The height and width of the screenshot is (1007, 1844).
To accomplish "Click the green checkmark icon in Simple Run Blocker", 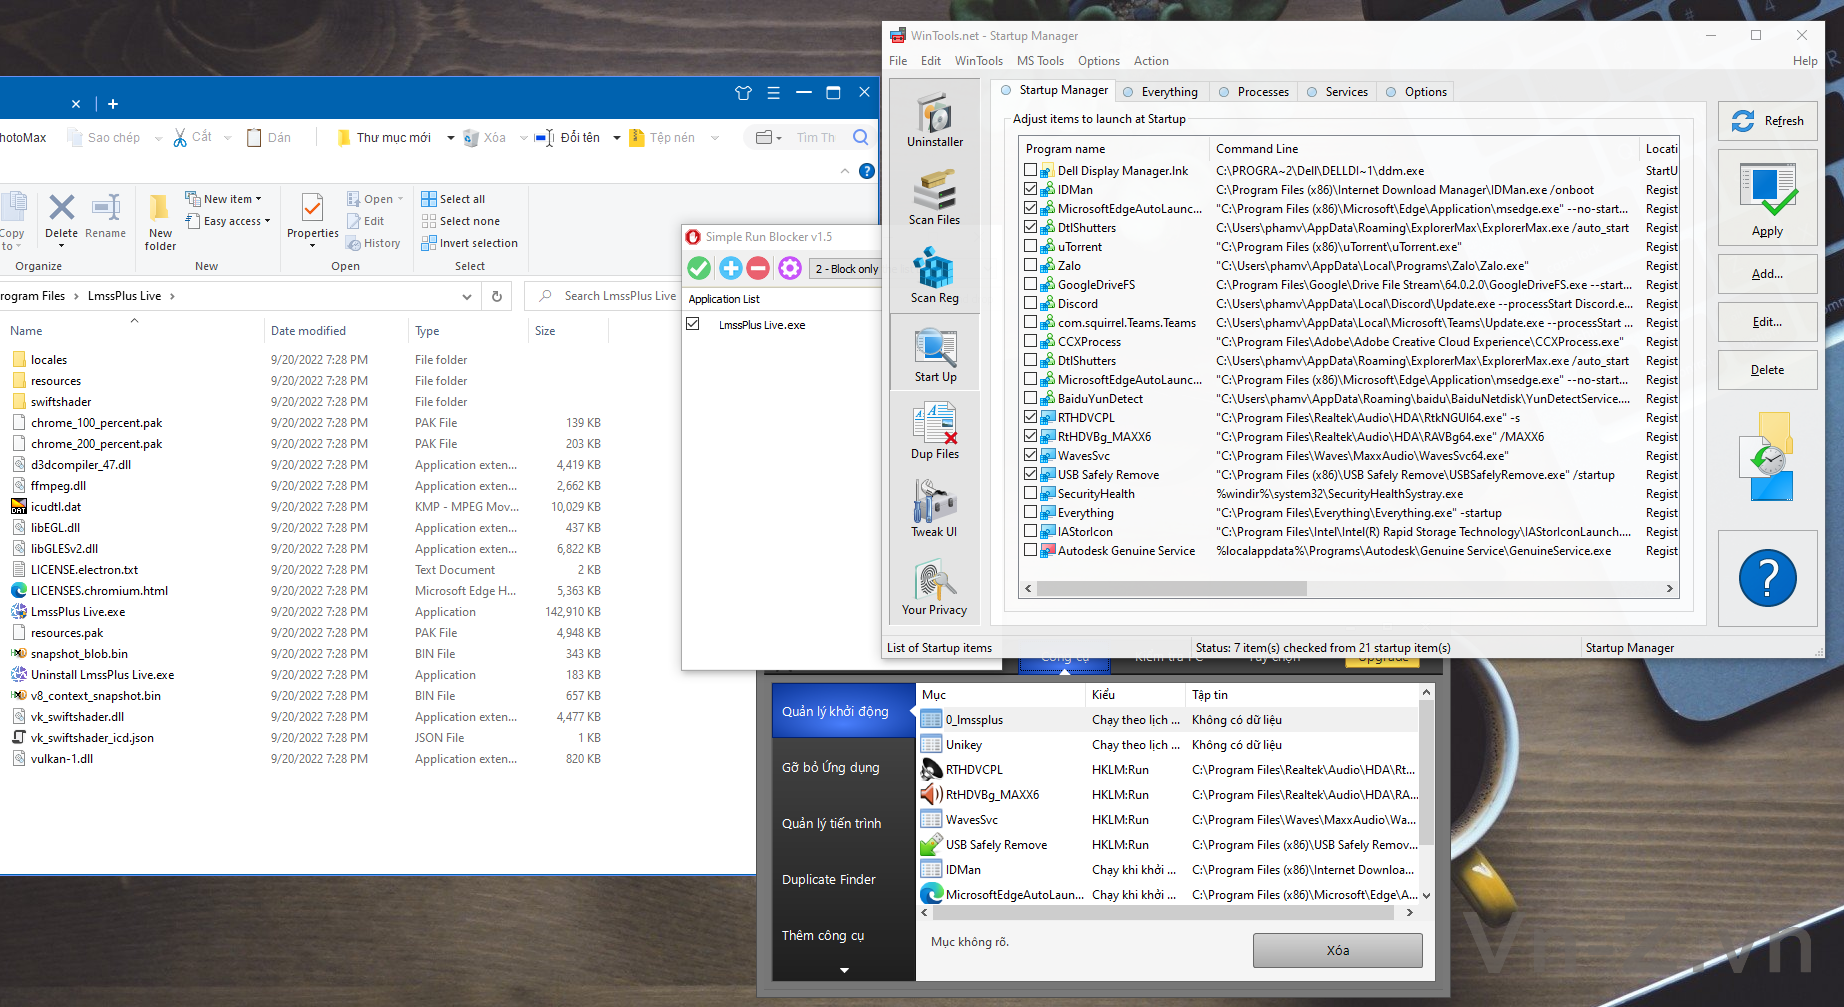I will click(x=699, y=268).
